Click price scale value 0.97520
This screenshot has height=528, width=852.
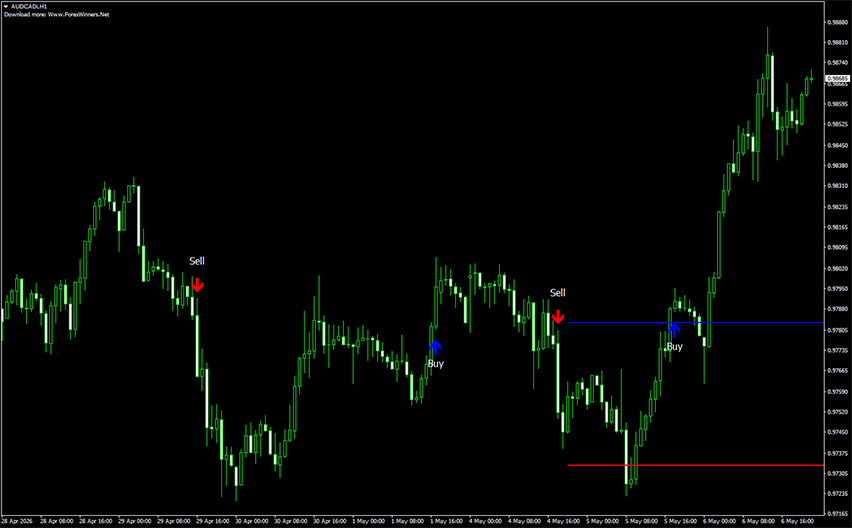[x=838, y=412]
